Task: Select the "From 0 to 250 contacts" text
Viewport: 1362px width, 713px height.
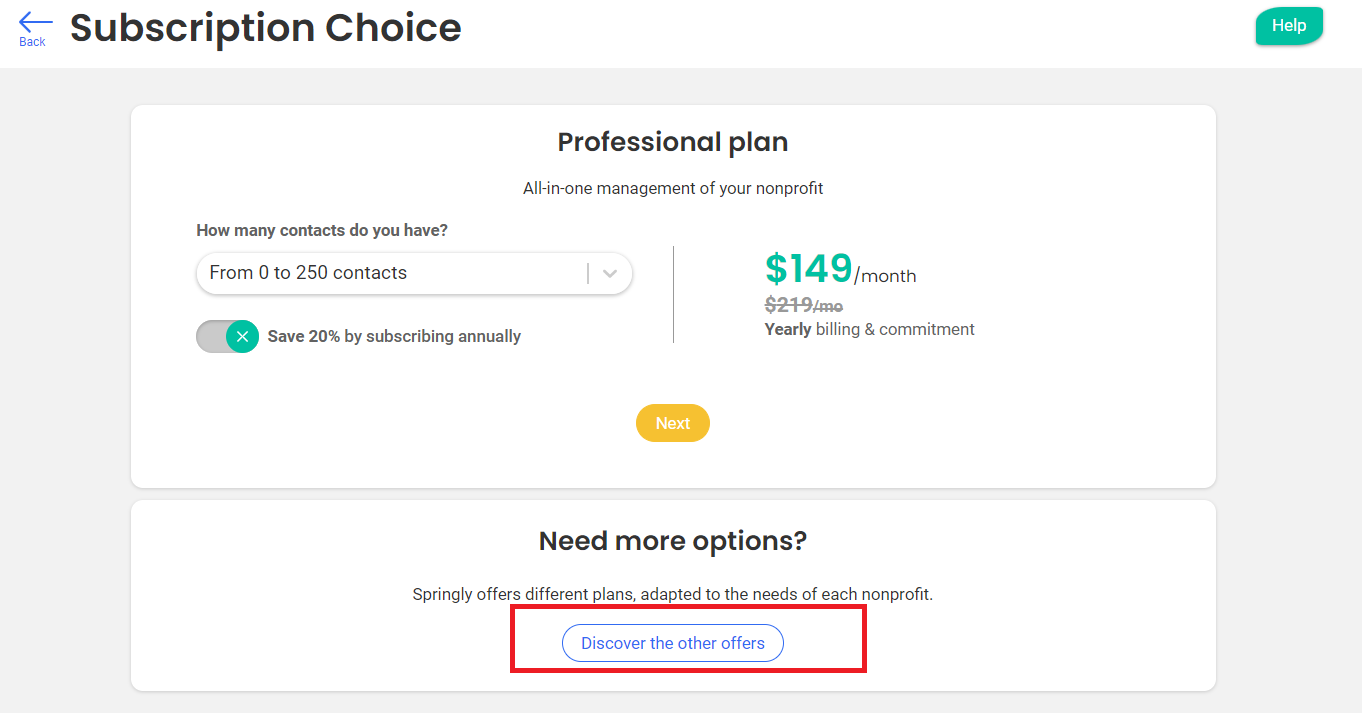Action: (x=308, y=273)
